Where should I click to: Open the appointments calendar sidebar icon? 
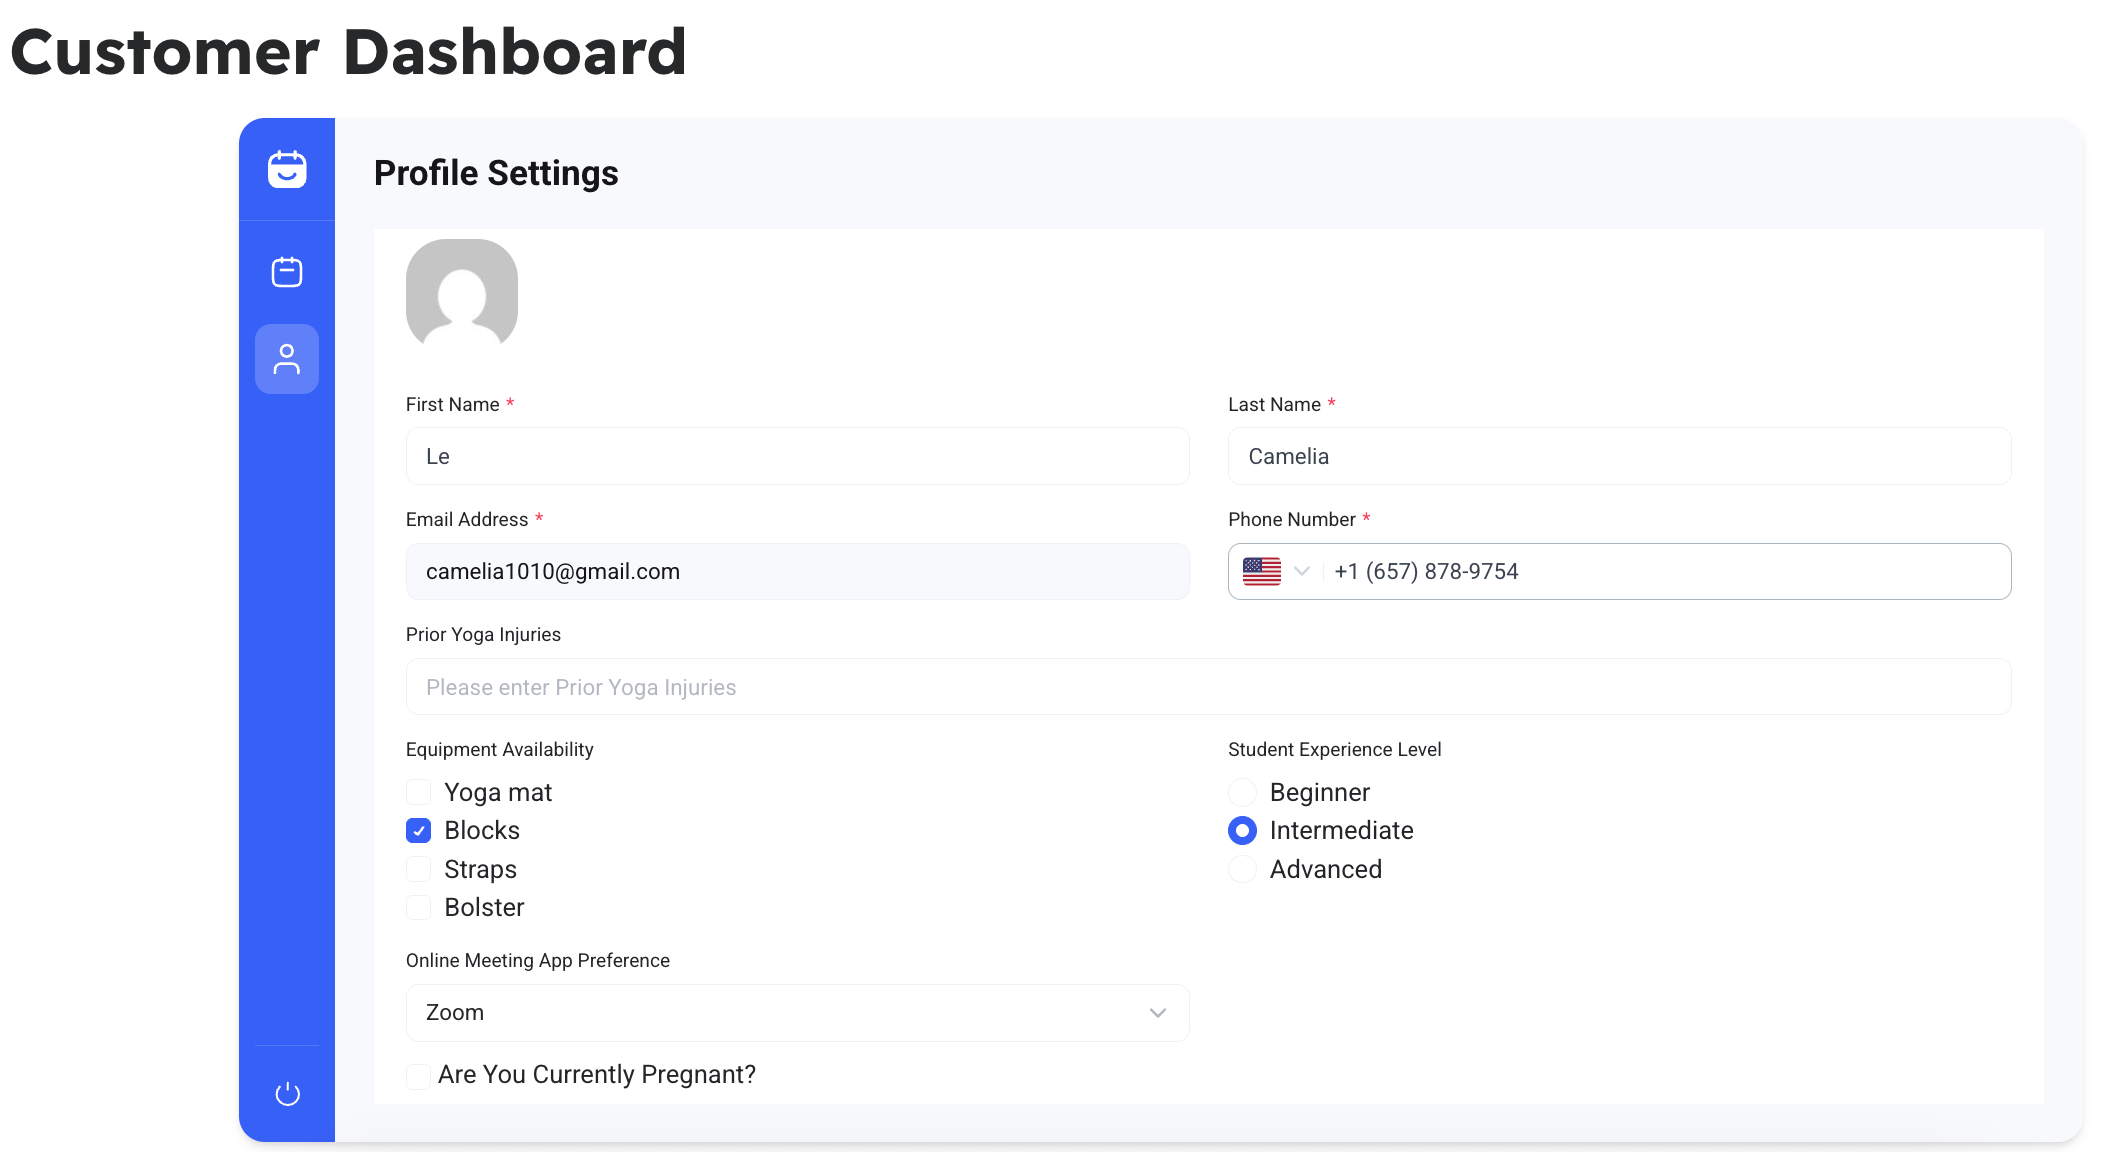tap(287, 272)
